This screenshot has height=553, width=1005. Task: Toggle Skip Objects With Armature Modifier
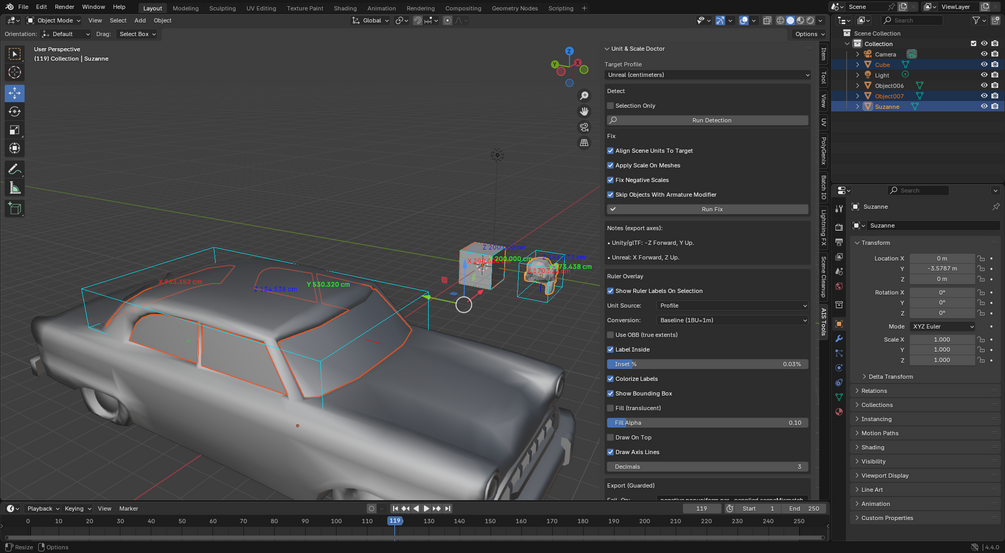[x=610, y=195]
